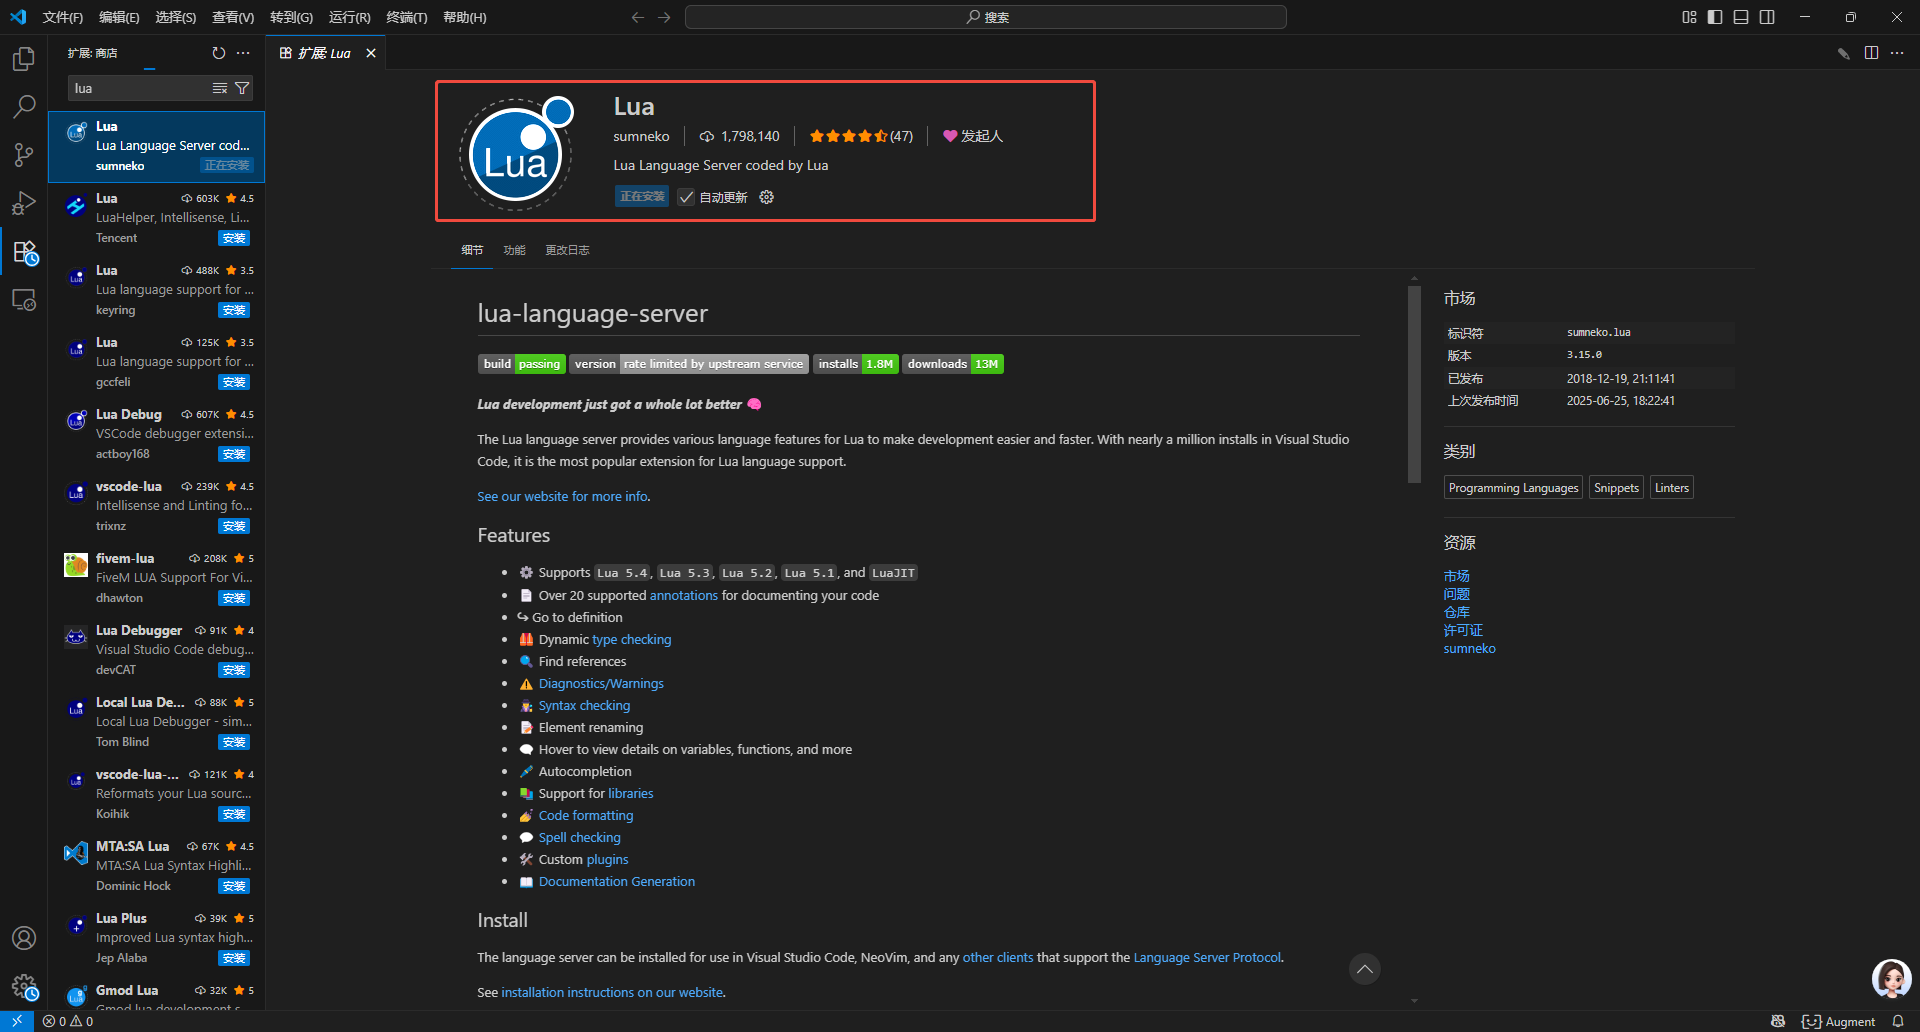This screenshot has width=1920, height=1032.
Task: Open extensions view more actions menu
Action: click(243, 53)
